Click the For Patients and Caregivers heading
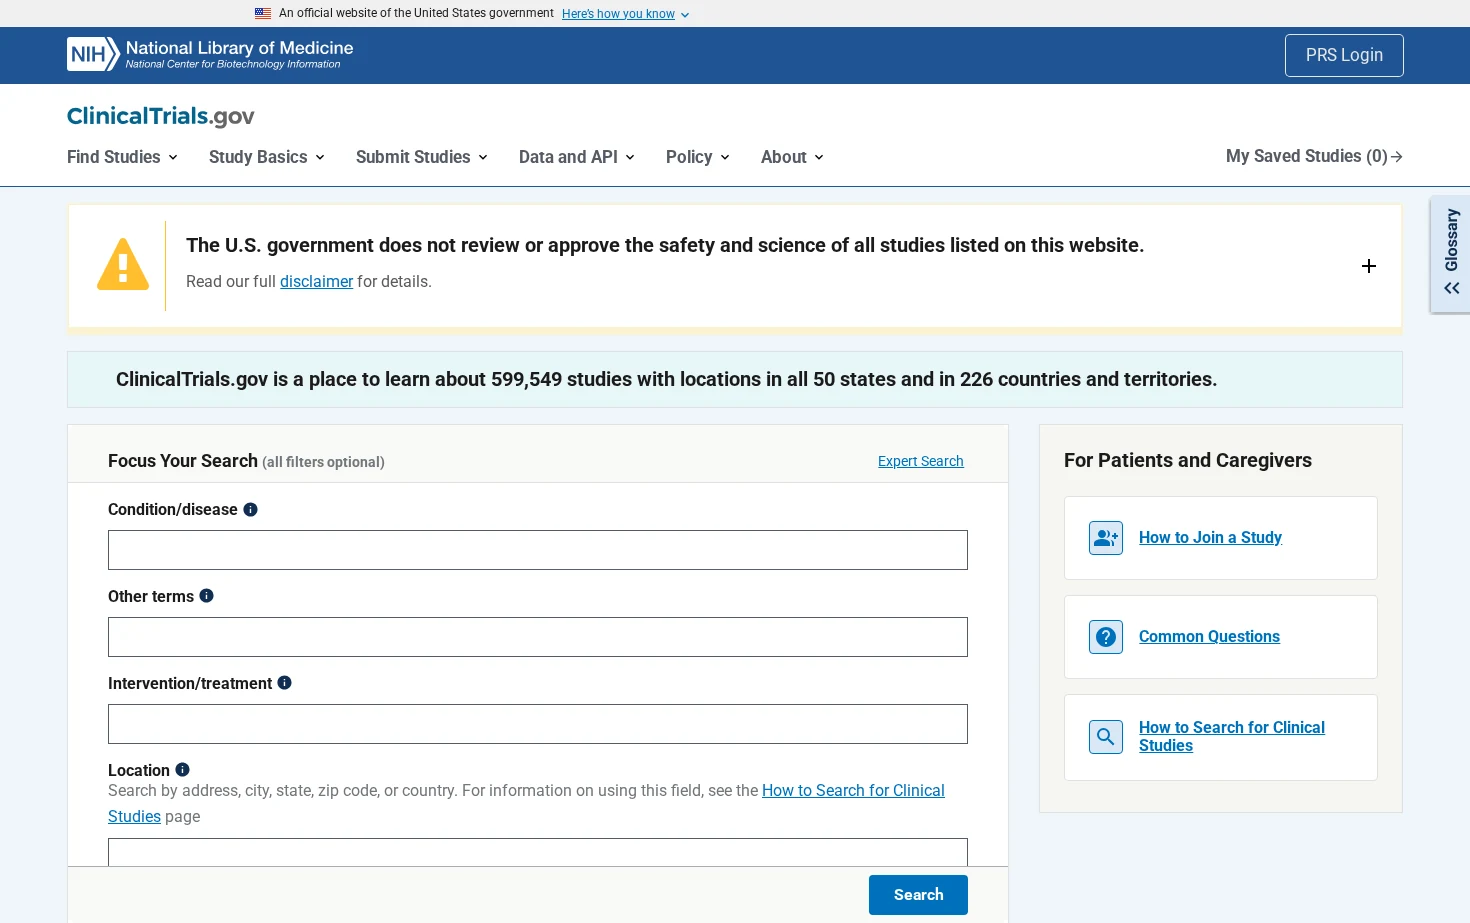1470x923 pixels. (1188, 461)
